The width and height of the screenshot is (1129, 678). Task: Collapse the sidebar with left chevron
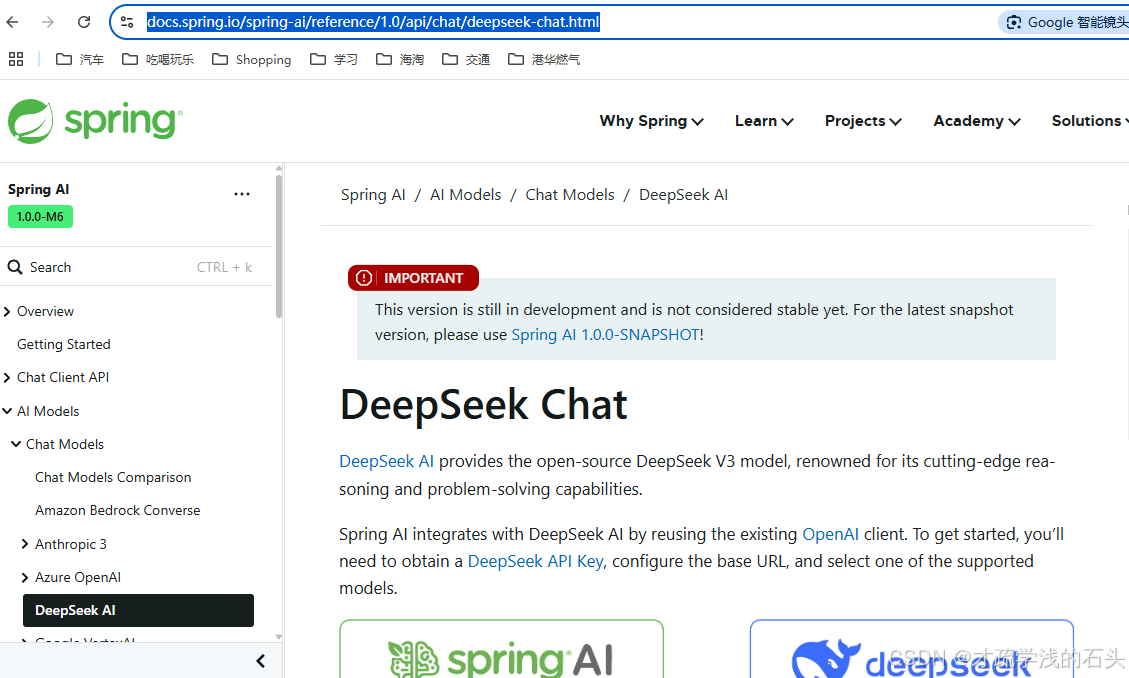click(261, 661)
